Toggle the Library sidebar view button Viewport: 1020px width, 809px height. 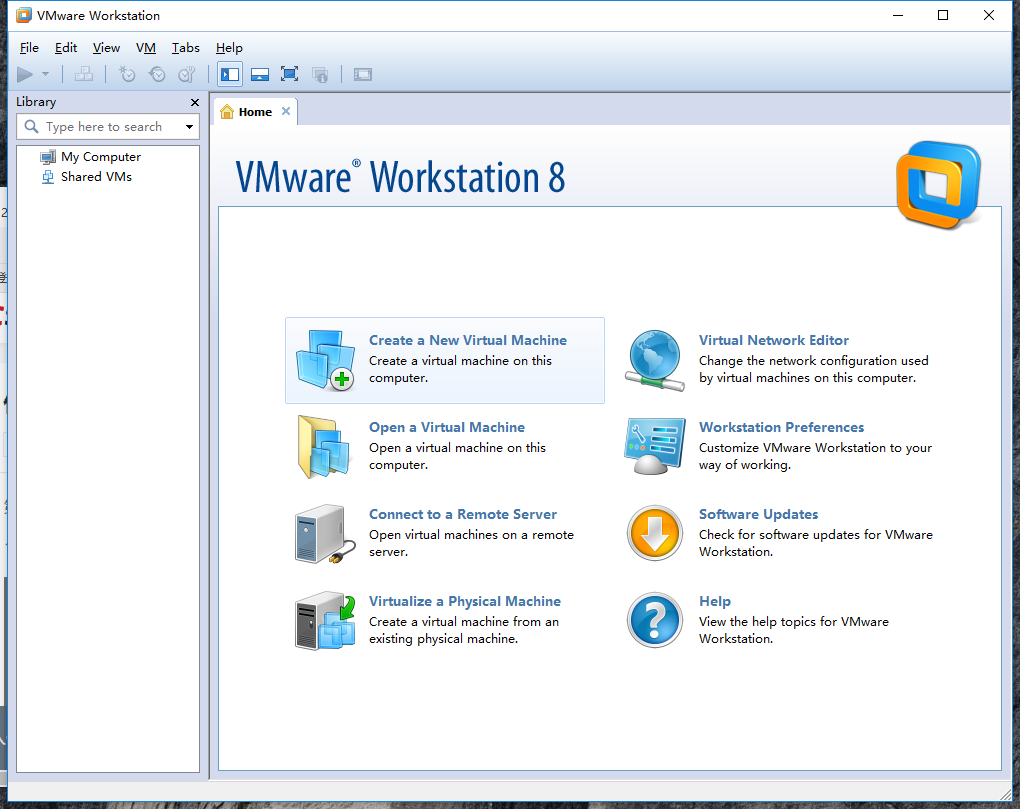pyautogui.click(x=230, y=75)
